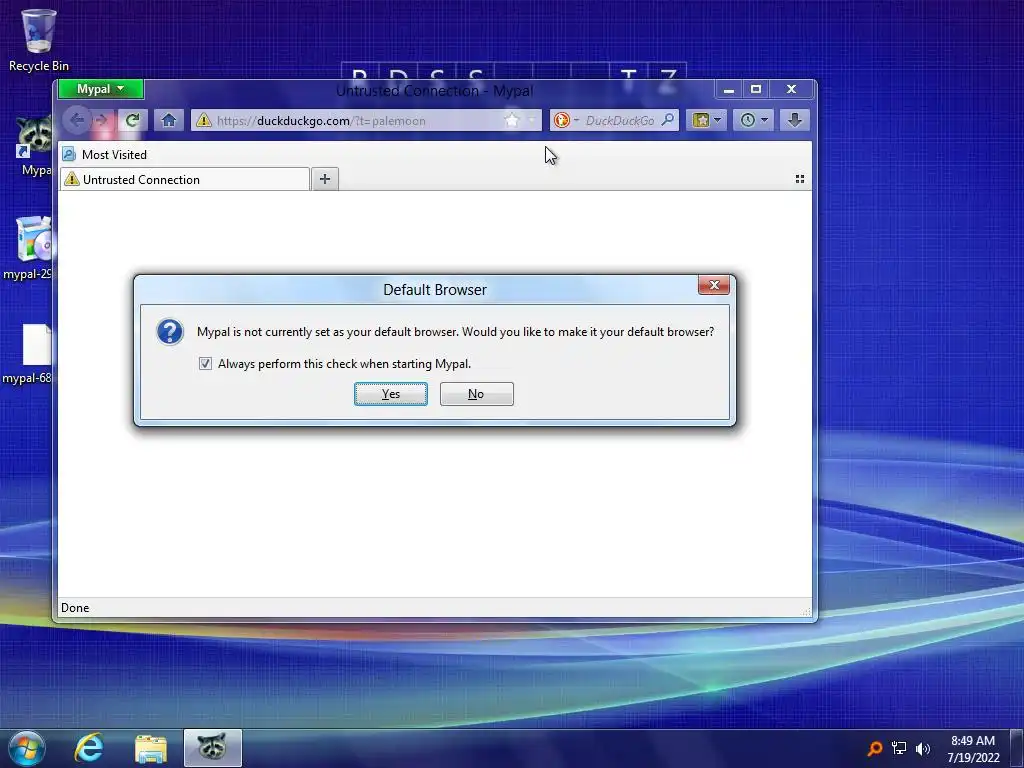Click the Mypal raccoon taskbar button

coord(212,748)
